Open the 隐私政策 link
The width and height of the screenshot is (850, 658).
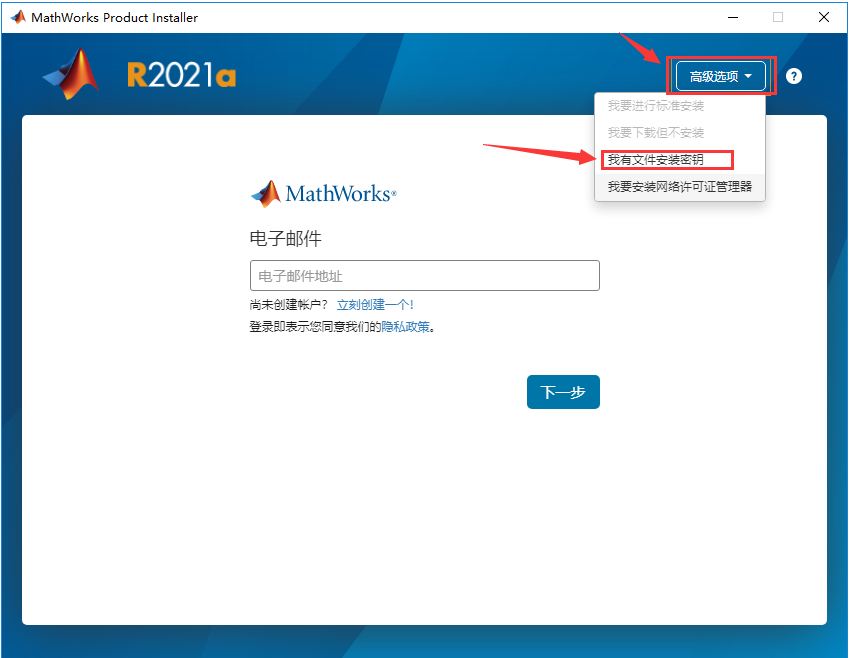405,327
